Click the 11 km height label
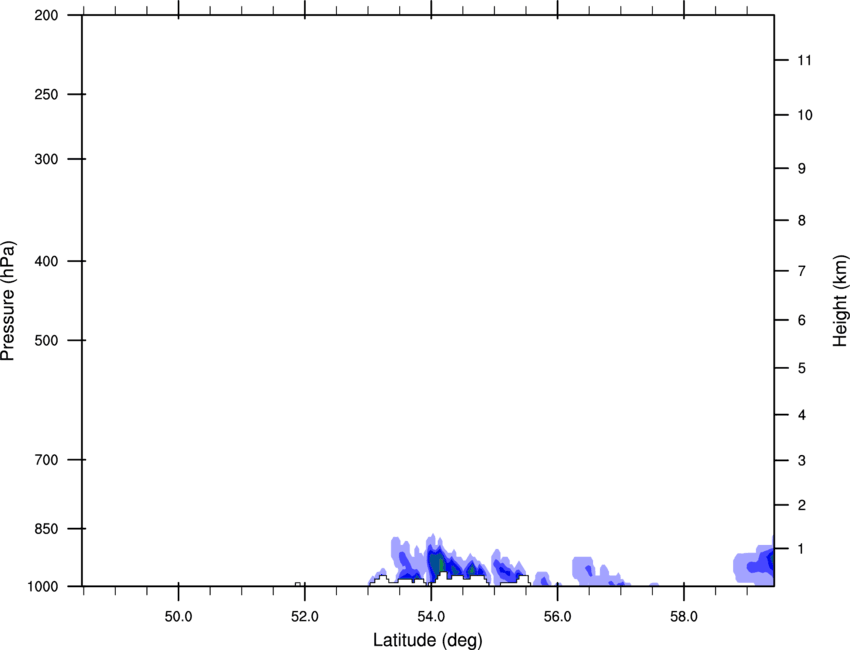850x650 pixels. pyautogui.click(x=805, y=60)
